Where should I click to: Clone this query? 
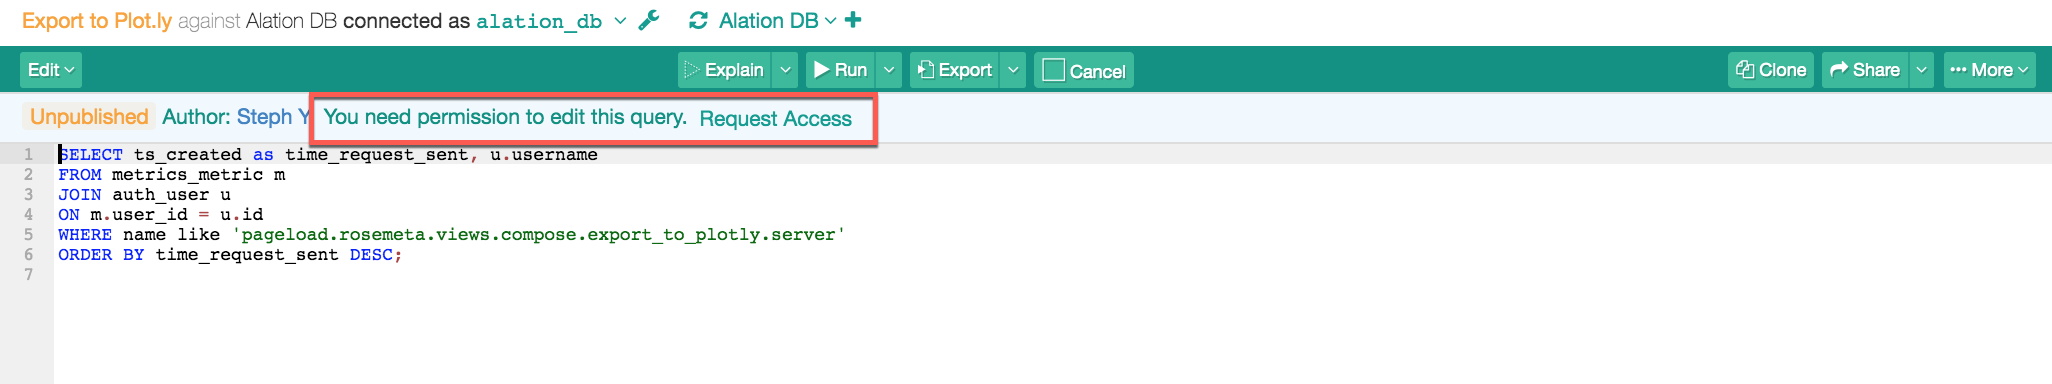(1771, 70)
